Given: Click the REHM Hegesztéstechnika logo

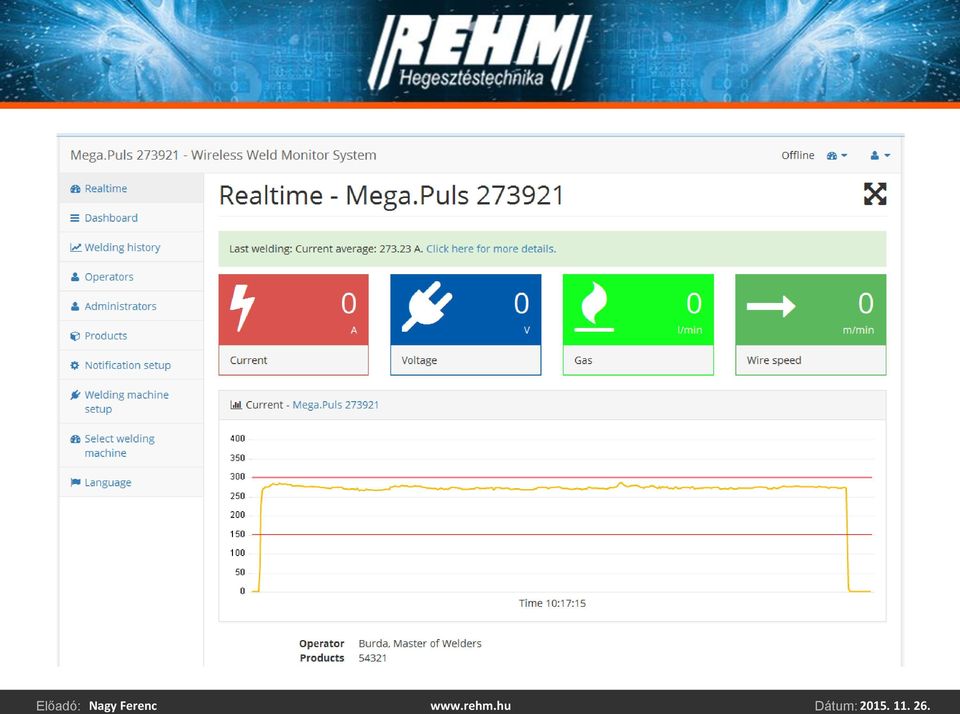Looking at the screenshot, I should tap(479, 52).
